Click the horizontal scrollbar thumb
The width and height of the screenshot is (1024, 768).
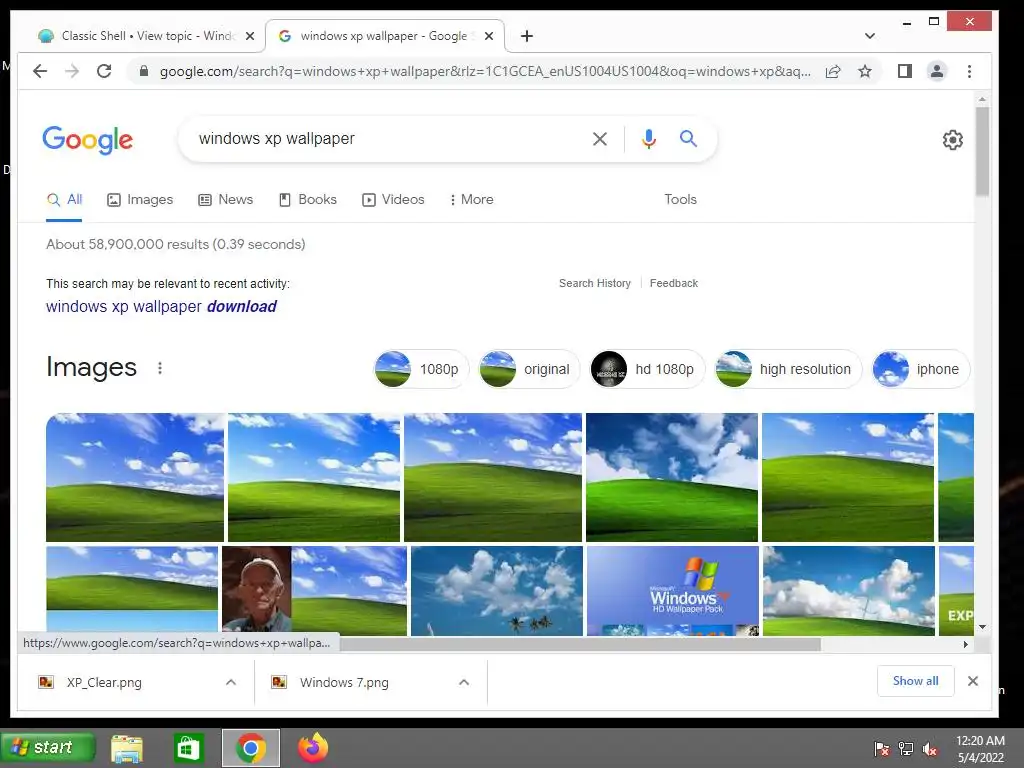coord(580,645)
